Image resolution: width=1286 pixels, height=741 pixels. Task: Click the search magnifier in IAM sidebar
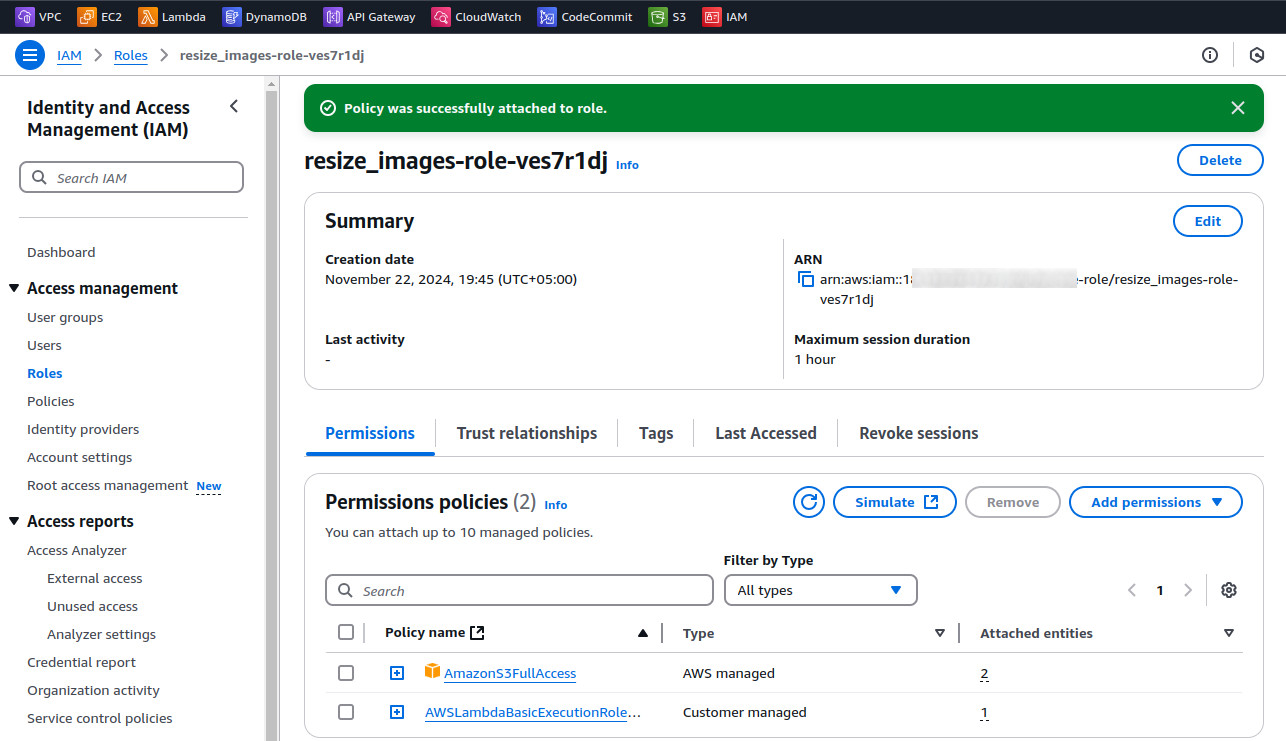(x=40, y=178)
